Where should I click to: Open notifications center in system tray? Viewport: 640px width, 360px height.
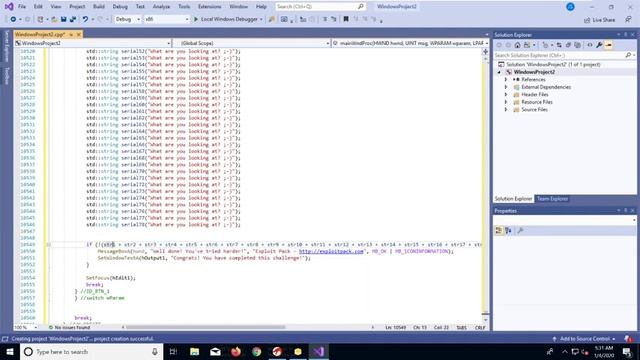627,351
